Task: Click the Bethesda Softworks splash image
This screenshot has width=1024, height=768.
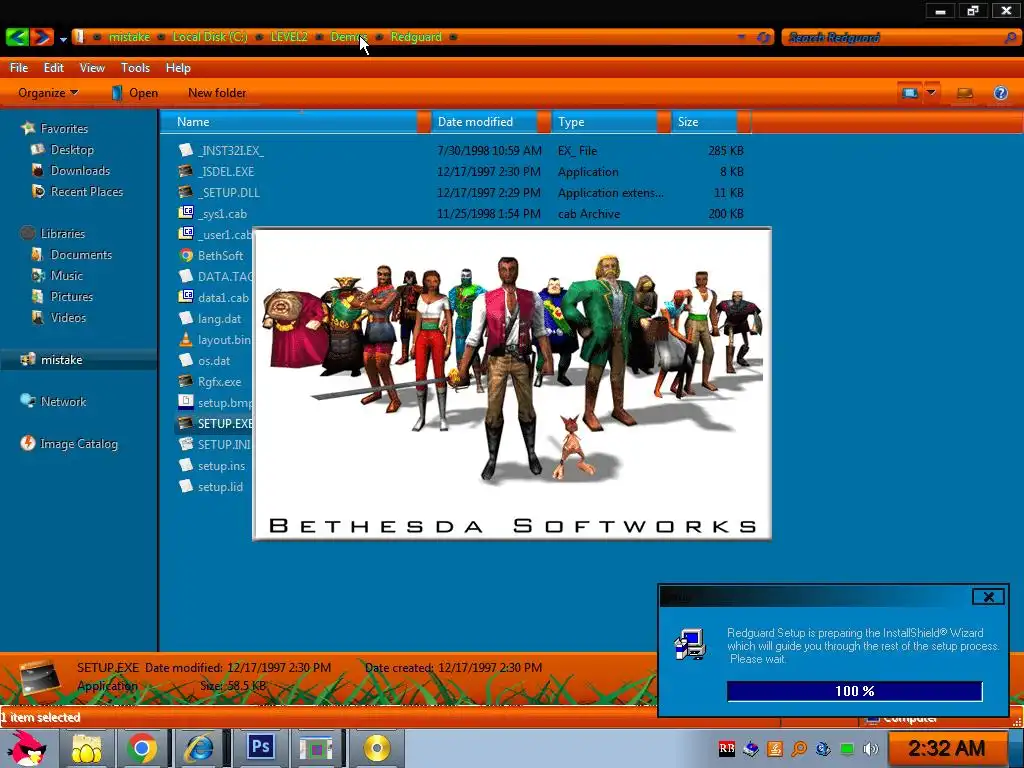Action: click(512, 384)
